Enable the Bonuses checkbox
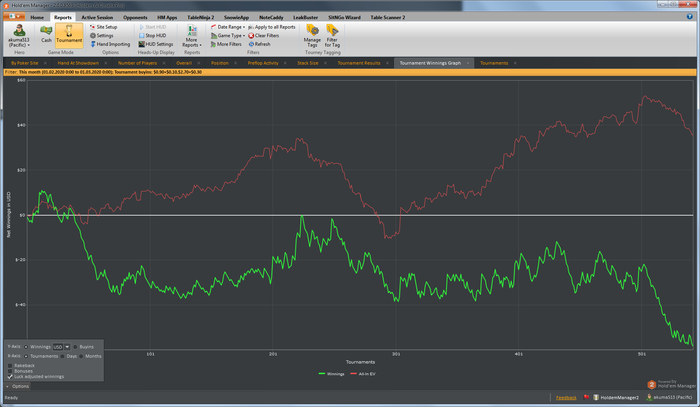700x407 pixels. (10, 371)
